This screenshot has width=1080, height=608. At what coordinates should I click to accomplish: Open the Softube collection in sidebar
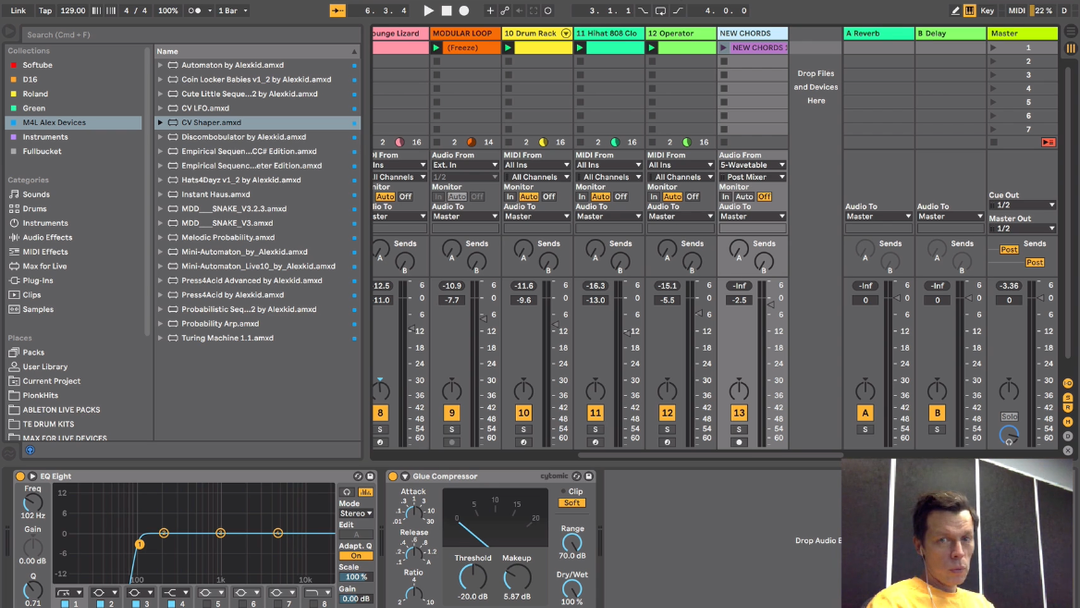[x=37, y=65]
